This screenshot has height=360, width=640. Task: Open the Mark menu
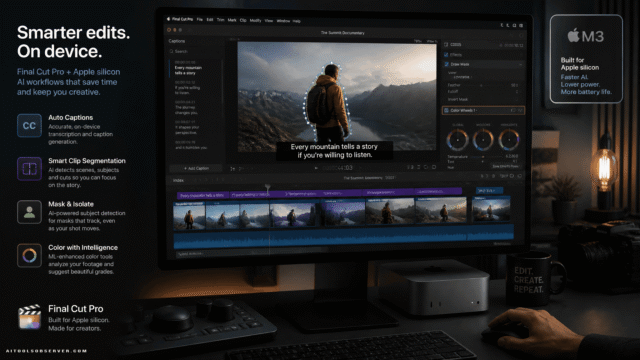(x=232, y=20)
